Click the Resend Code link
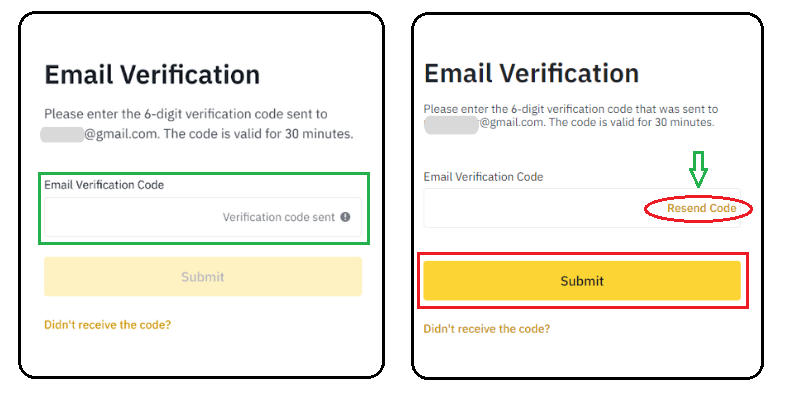800x400 pixels. (702, 208)
